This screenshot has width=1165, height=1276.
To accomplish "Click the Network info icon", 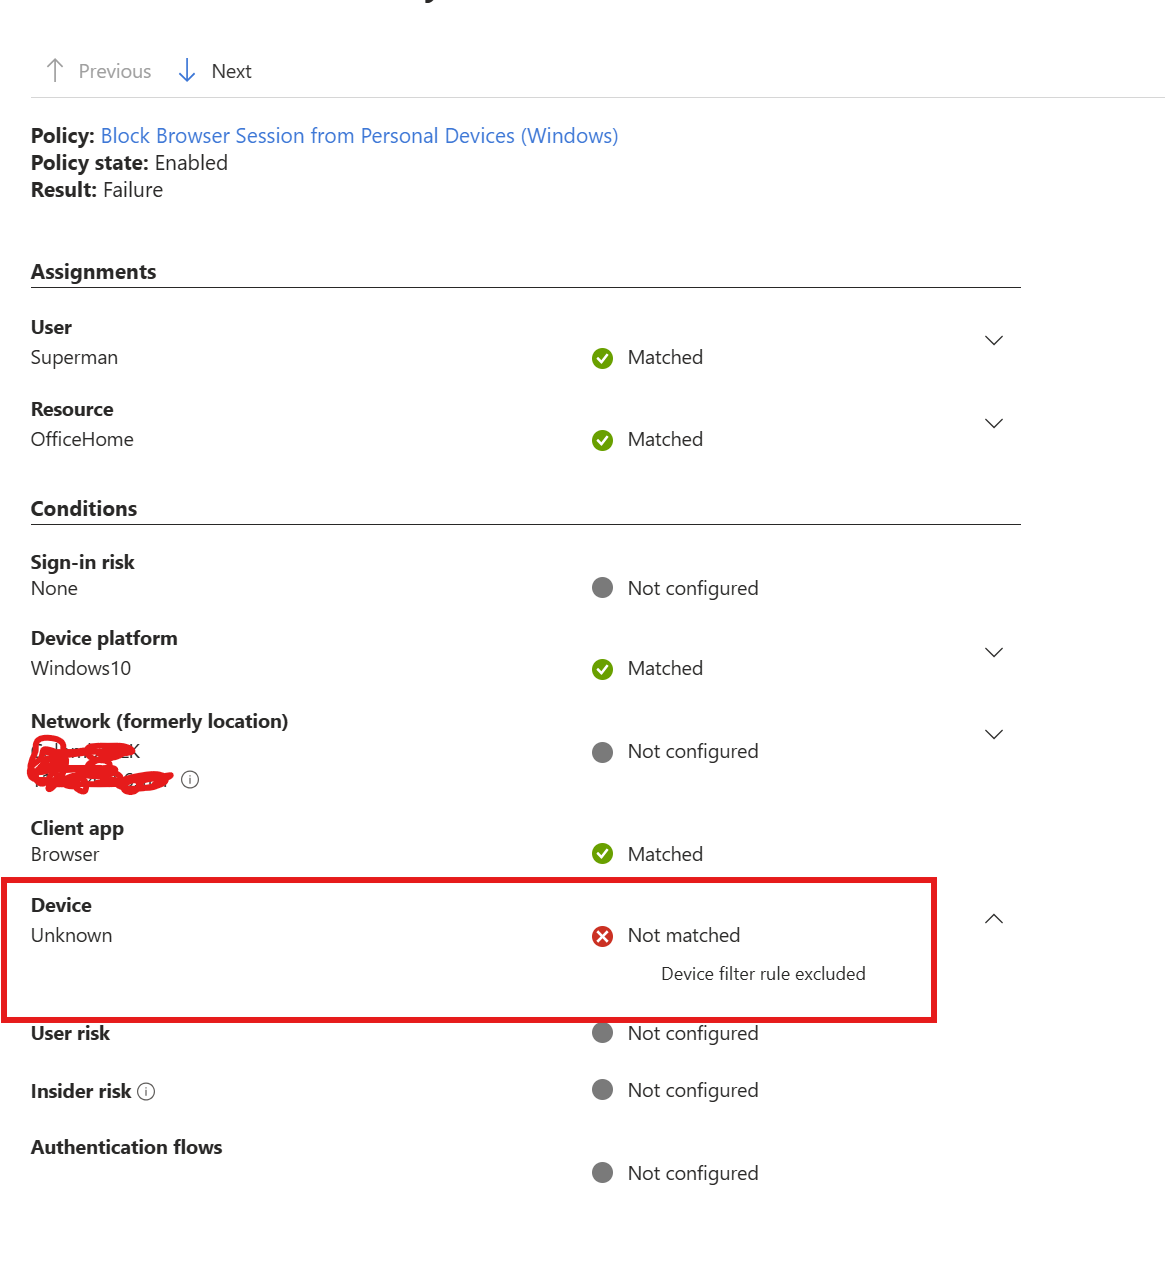I will pyautogui.click(x=190, y=779).
